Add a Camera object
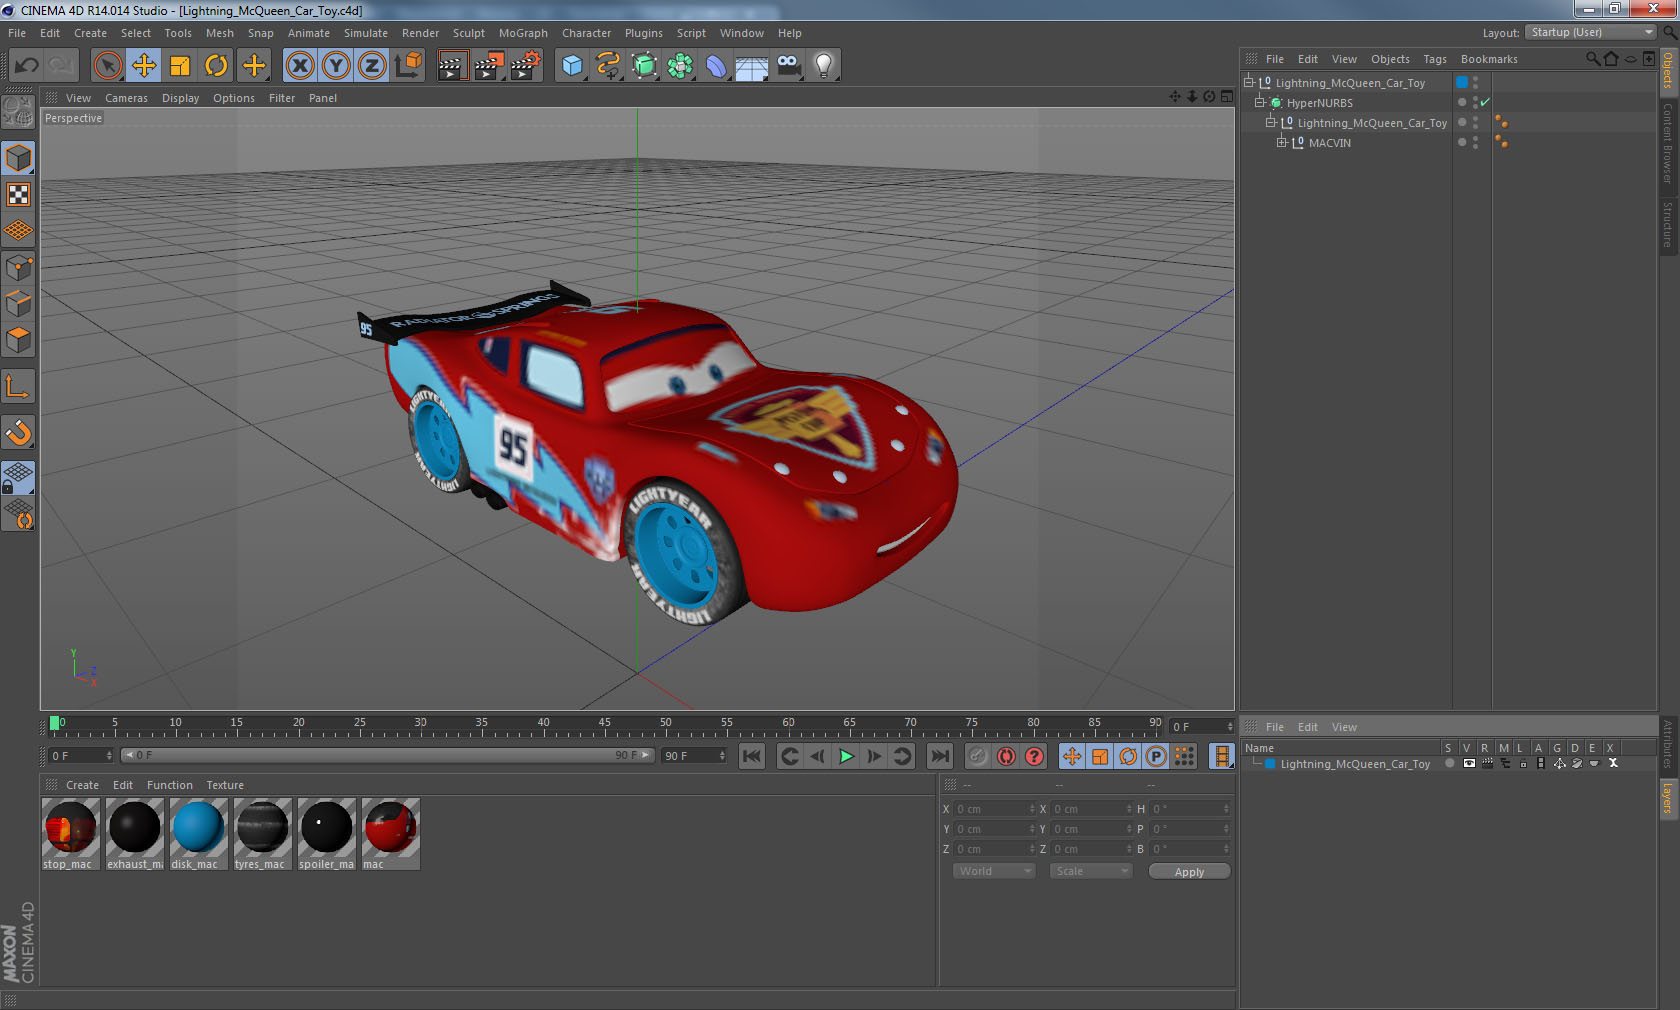The width and height of the screenshot is (1680, 1010). (x=788, y=66)
